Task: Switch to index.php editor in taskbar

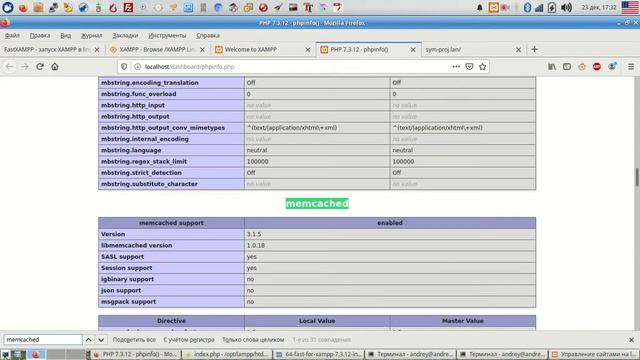Action: (x=227, y=354)
